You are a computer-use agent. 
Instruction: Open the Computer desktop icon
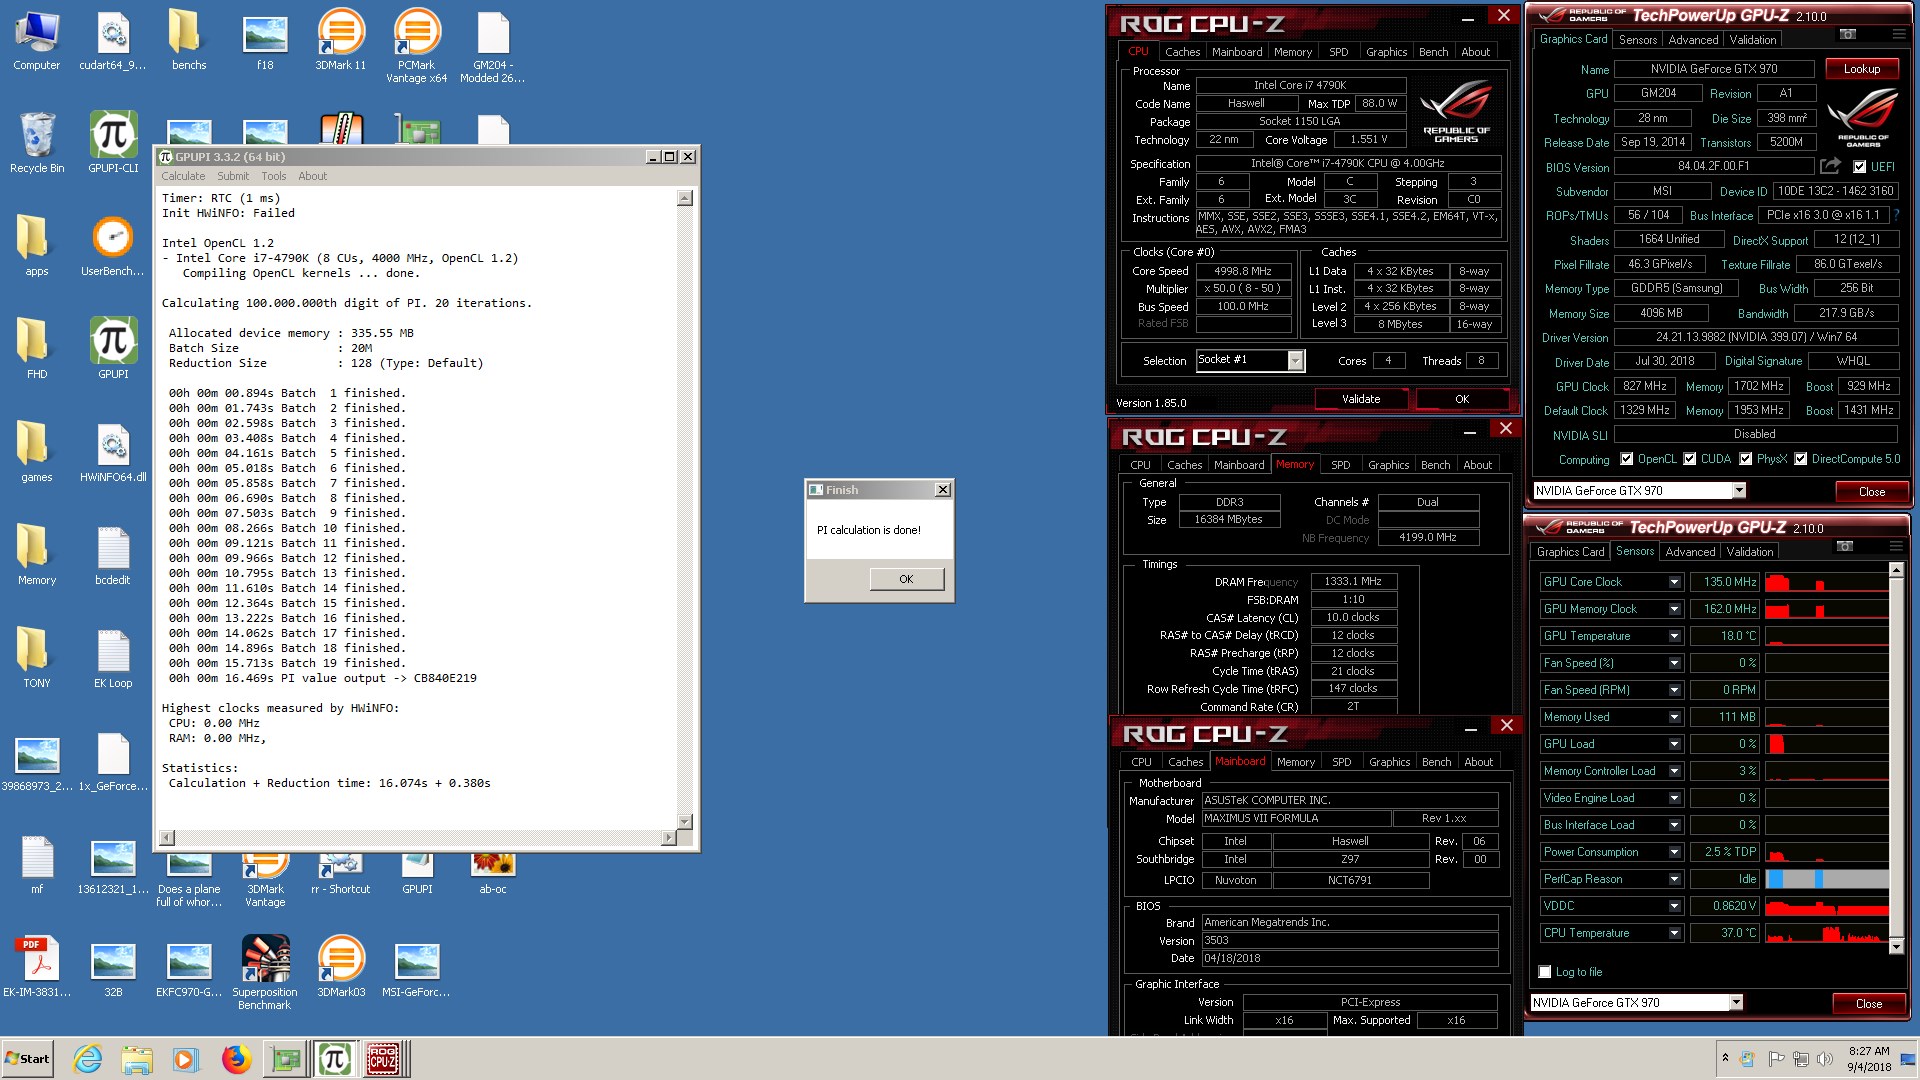37,40
